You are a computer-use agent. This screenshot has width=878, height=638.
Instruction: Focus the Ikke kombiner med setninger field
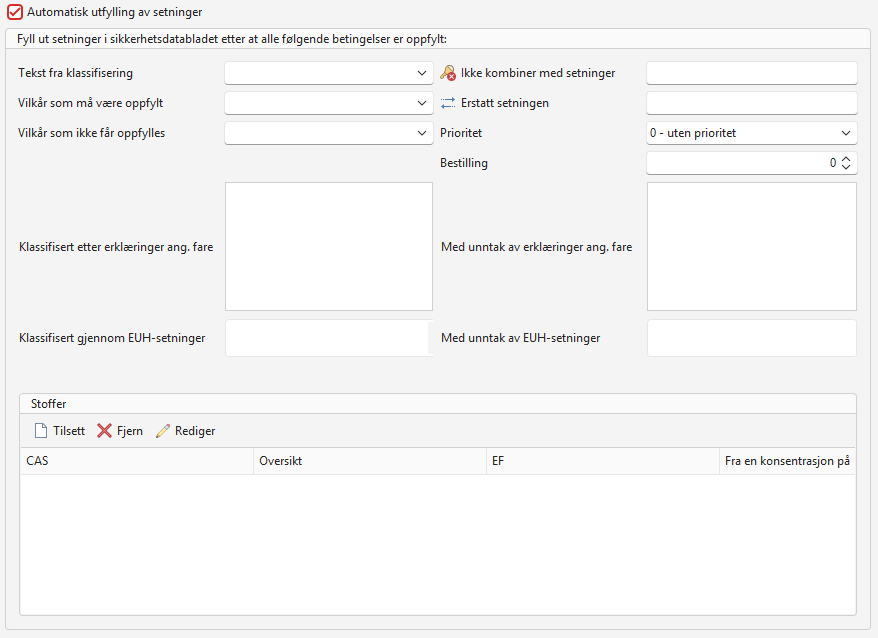coord(751,73)
